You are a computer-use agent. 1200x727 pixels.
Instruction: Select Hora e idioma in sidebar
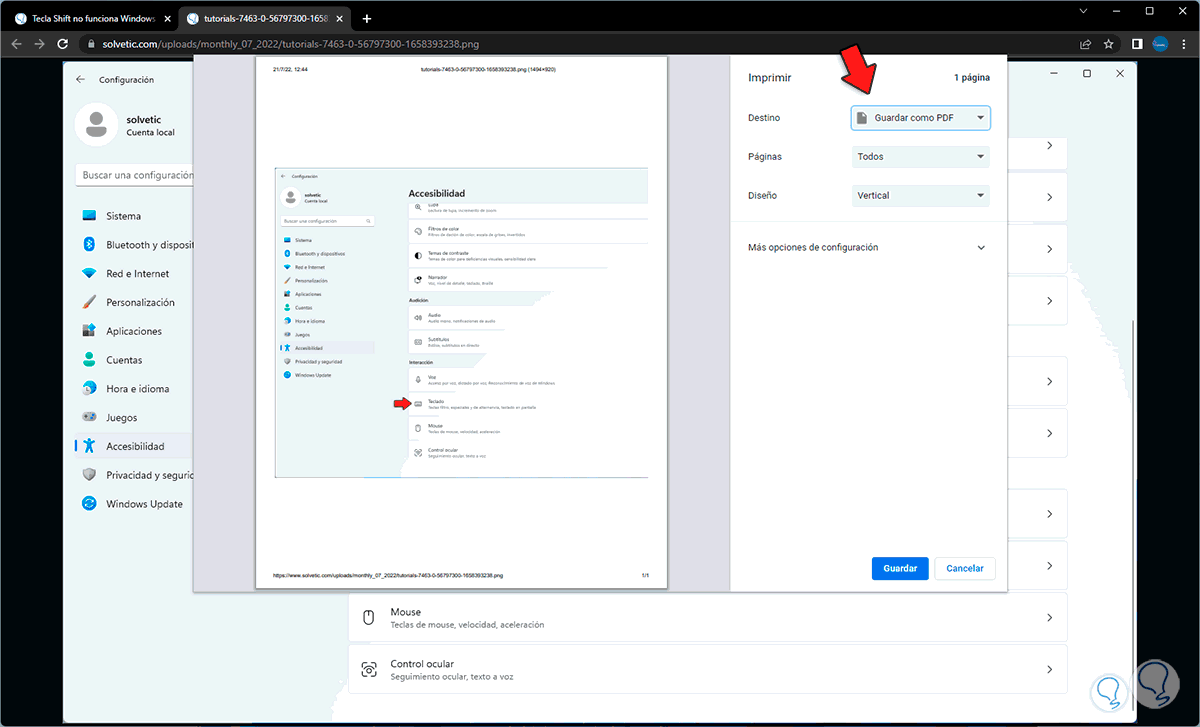(x=134, y=389)
